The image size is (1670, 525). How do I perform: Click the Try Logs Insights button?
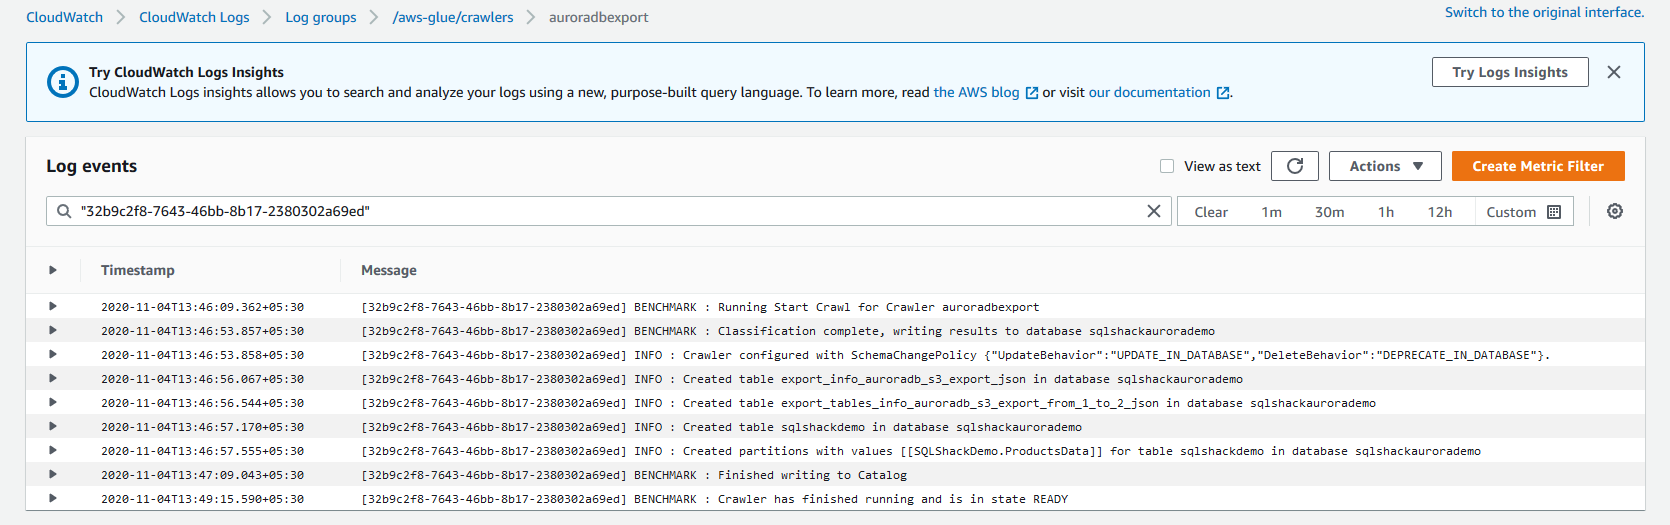coord(1509,72)
